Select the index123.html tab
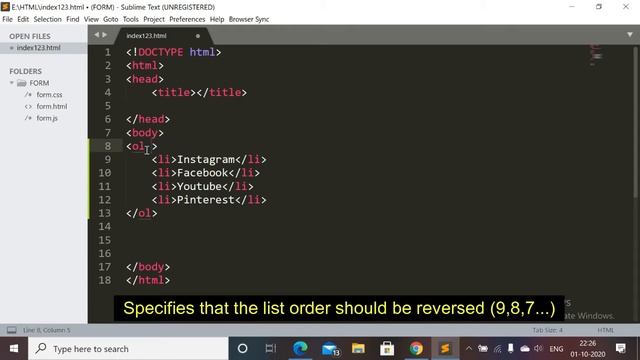The width and height of the screenshot is (640, 360). [x=163, y=36]
